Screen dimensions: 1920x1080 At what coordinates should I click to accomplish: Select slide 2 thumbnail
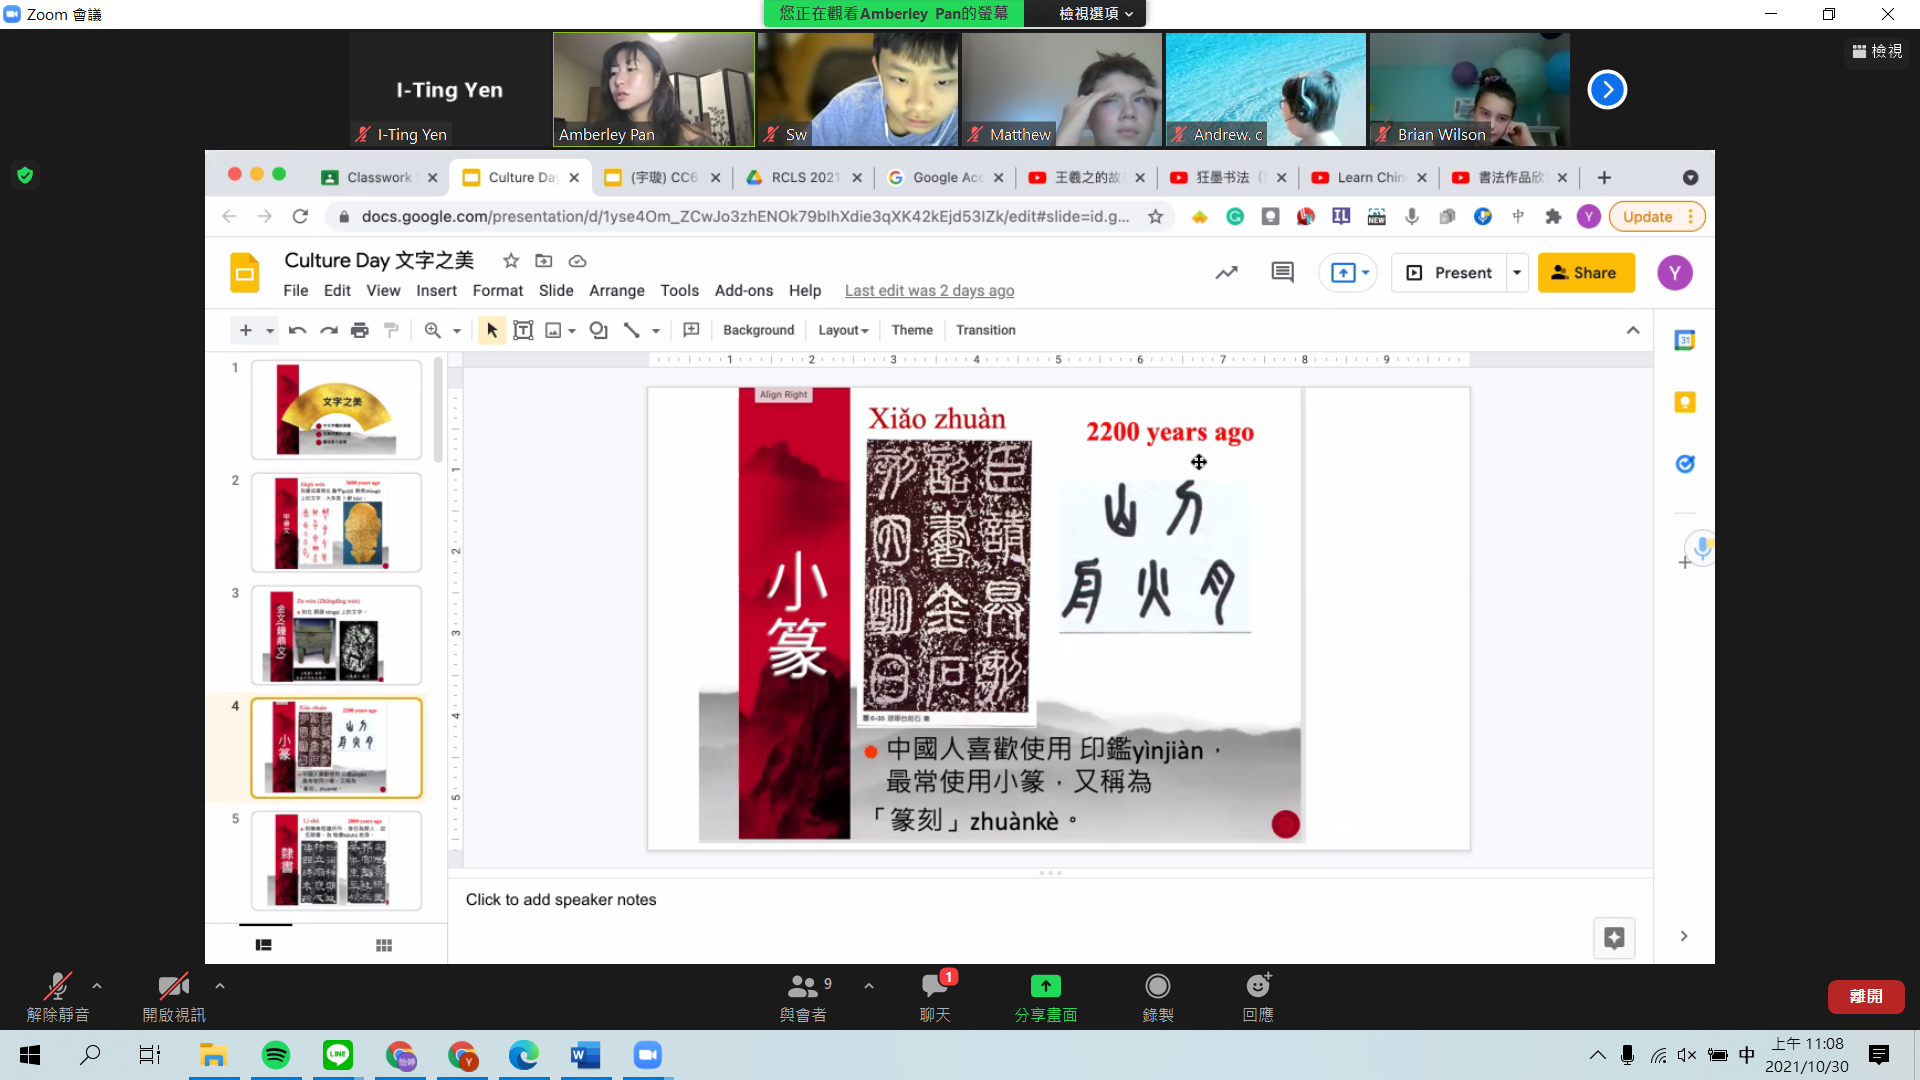(336, 523)
